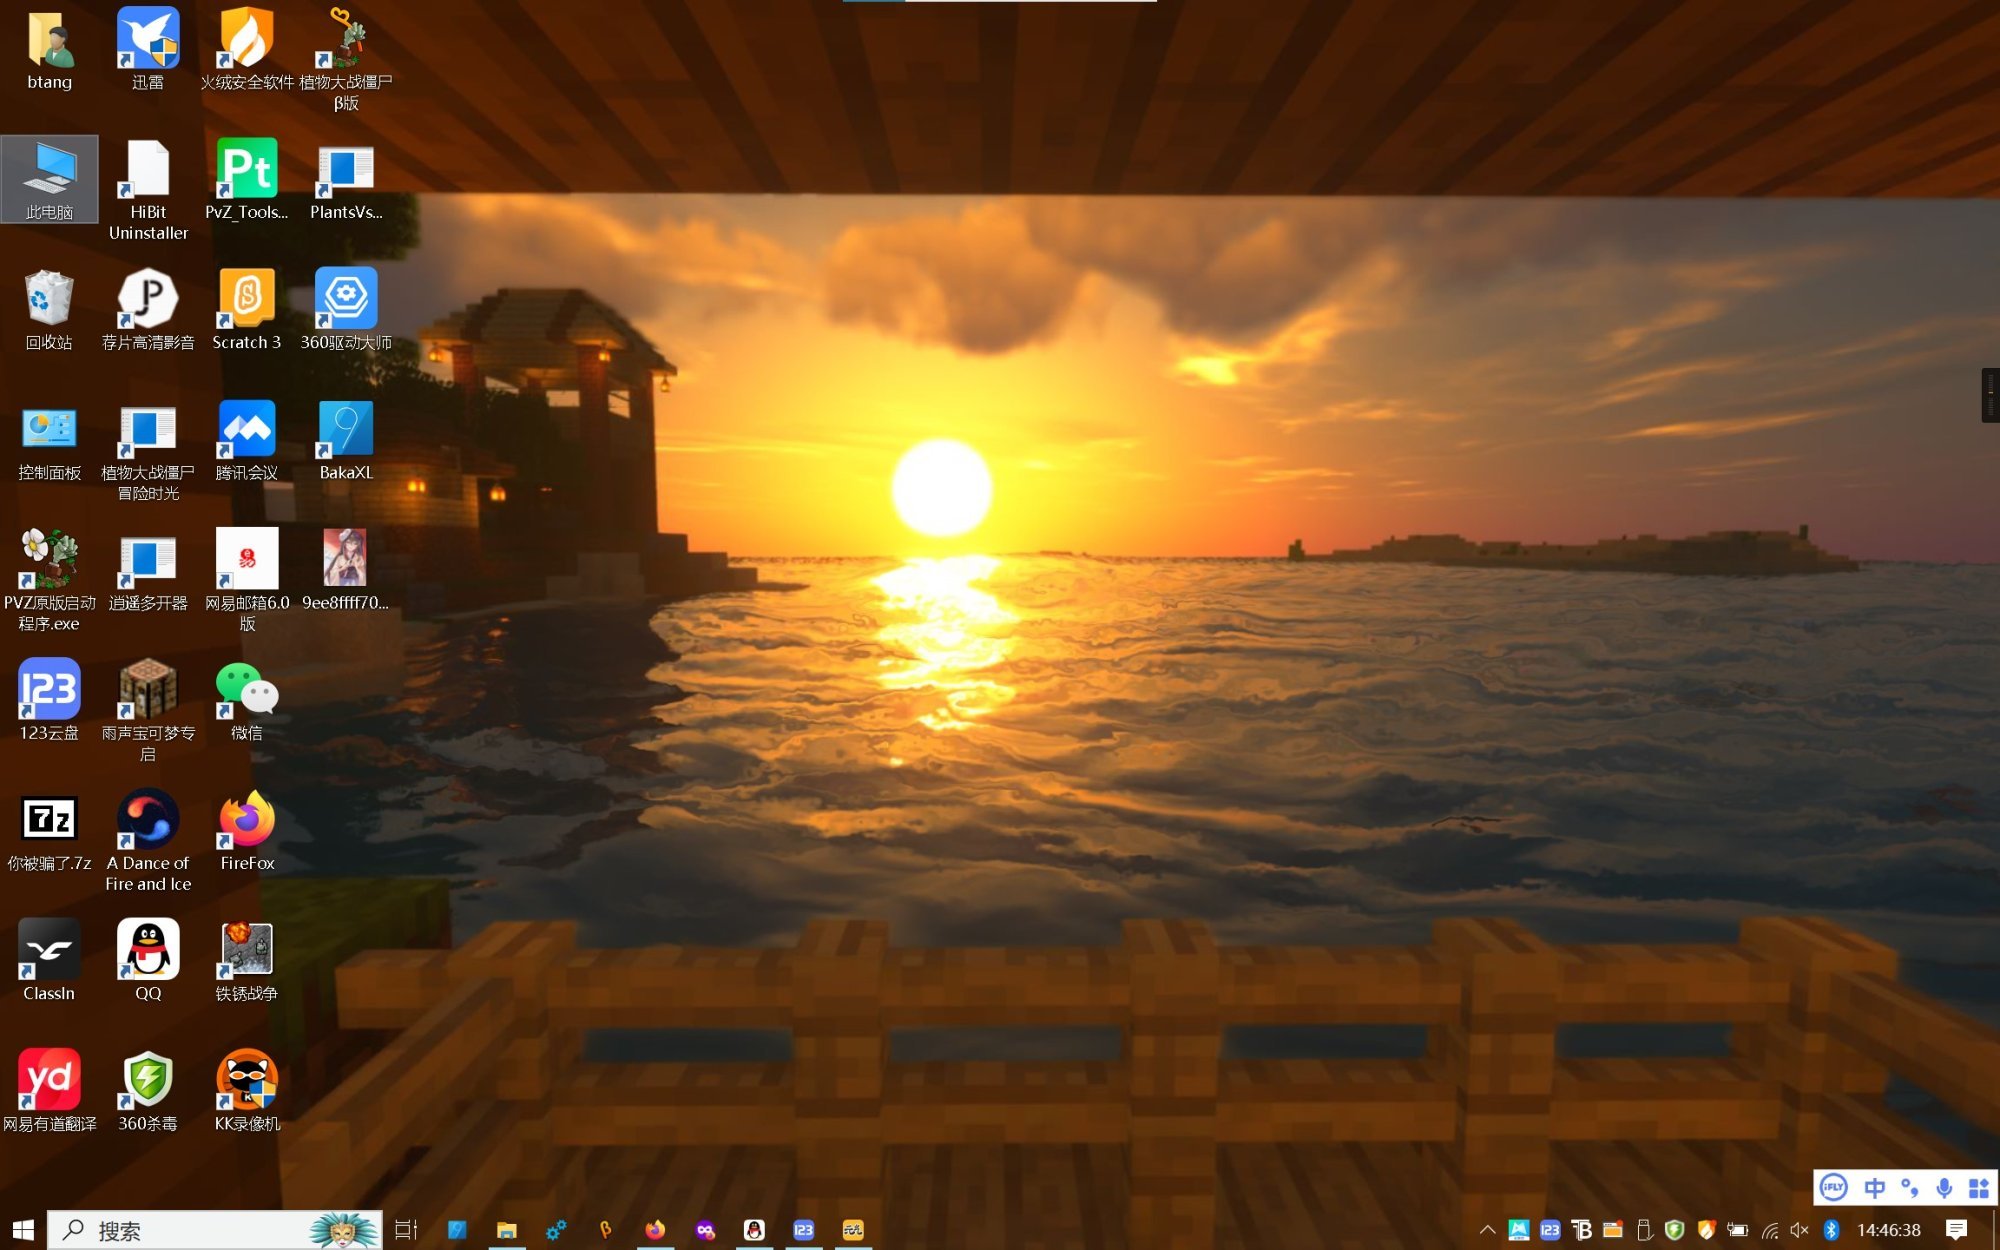Switch to QQ in the taskbar
Viewport: 2000px width, 1250px height.
click(754, 1230)
